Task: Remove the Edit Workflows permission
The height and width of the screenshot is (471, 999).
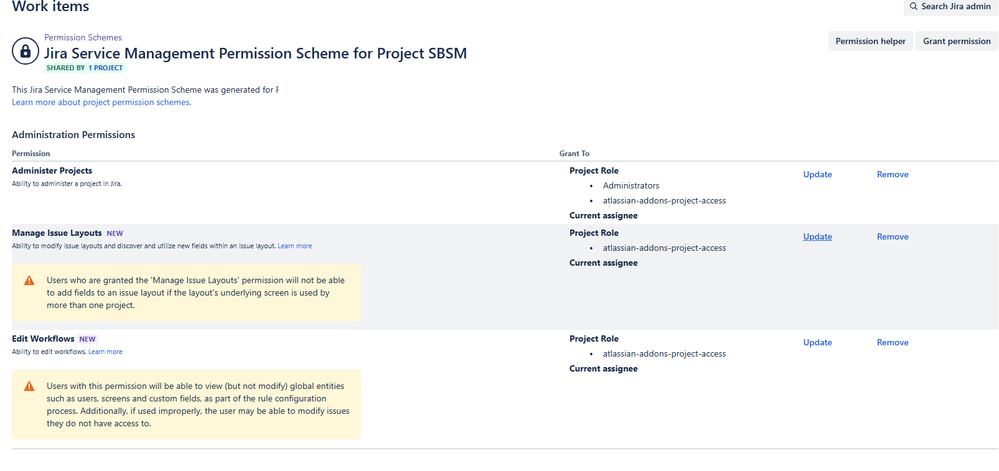Action: tap(892, 342)
